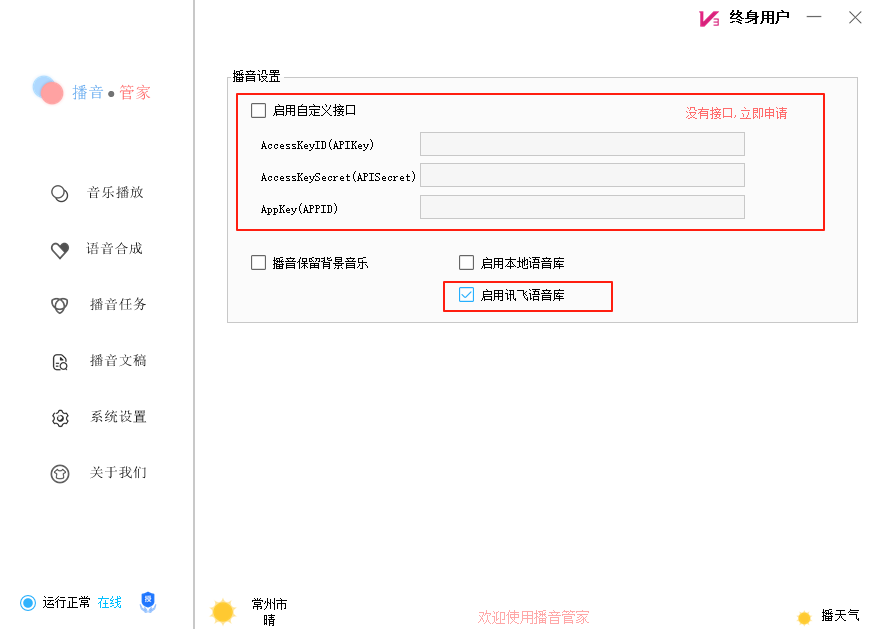This screenshot has height=629, width=875.
Task: Focus the AccessKeyID(APIKey) input field
Action: click(582, 144)
